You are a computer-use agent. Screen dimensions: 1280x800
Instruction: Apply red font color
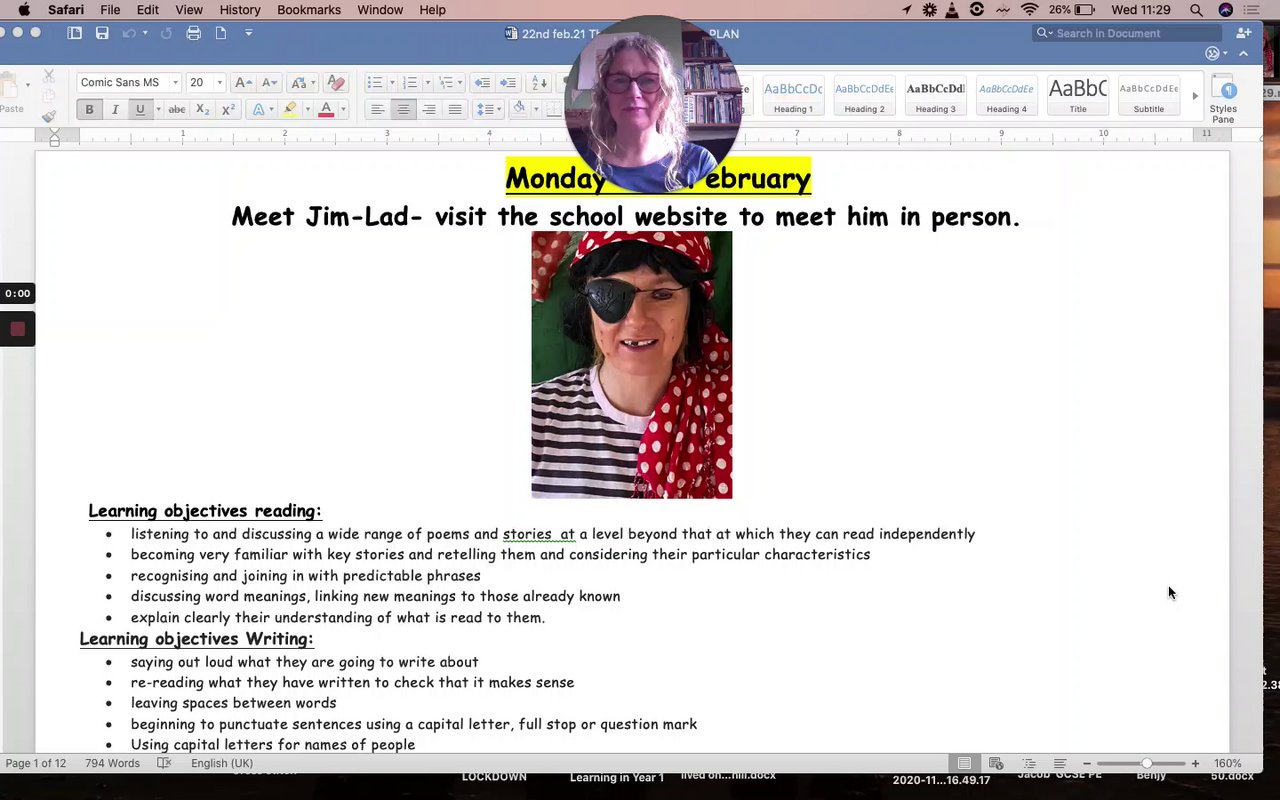(326, 109)
